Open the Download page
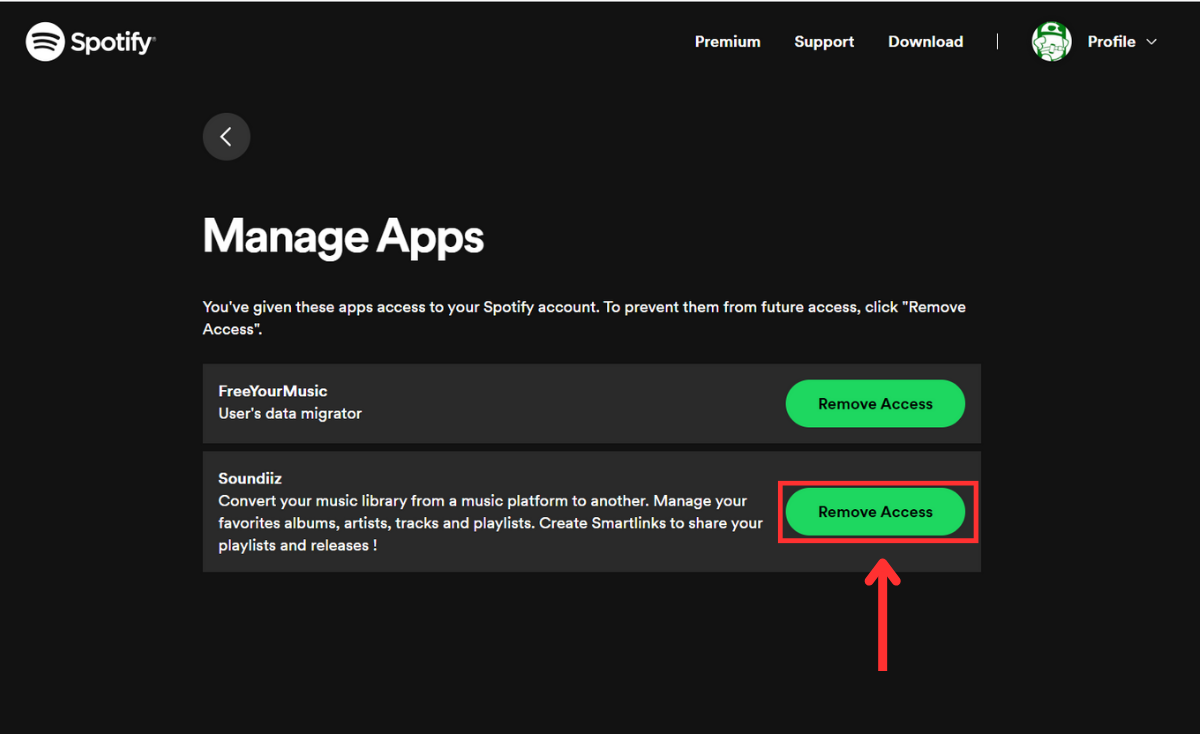This screenshot has height=734, width=1200. (x=926, y=42)
